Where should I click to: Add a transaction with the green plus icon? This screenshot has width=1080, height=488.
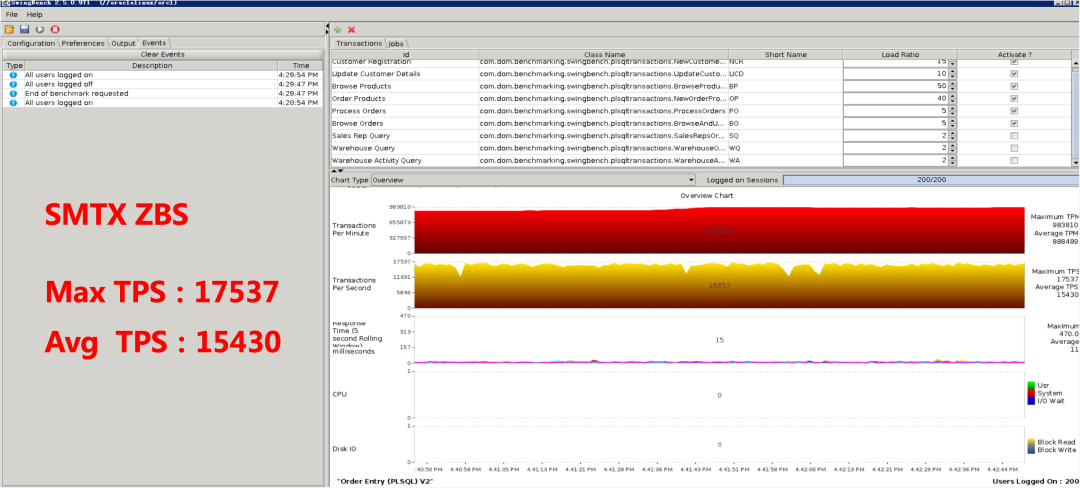click(x=338, y=30)
